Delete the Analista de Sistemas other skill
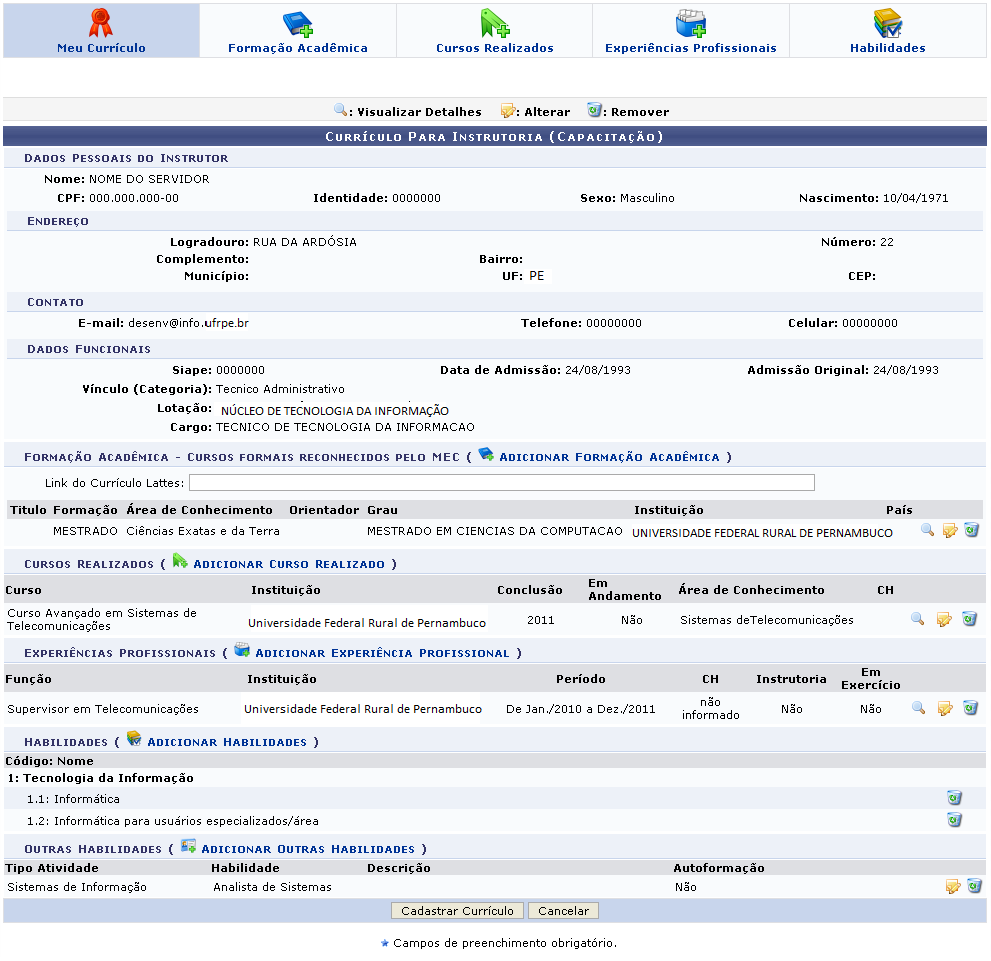Viewport: 991px width, 961px height. click(x=974, y=887)
